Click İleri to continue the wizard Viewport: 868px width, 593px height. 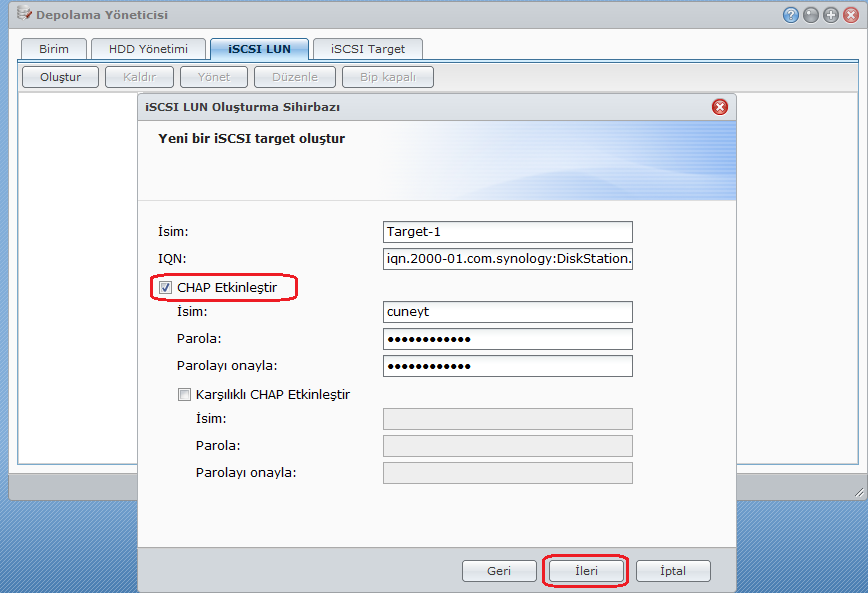pos(585,571)
